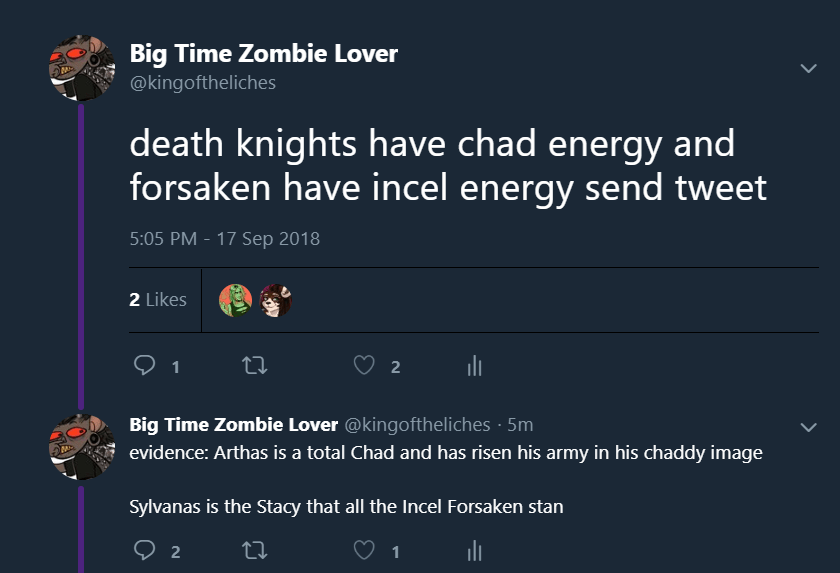Image resolution: width=840 pixels, height=573 pixels.
Task: Reply to the main tweet
Action: click(144, 367)
